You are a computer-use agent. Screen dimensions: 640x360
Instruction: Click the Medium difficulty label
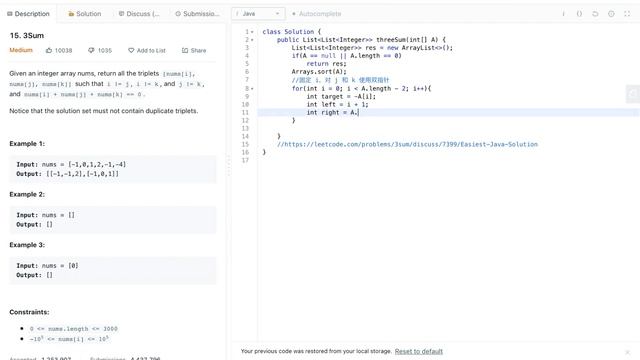click(x=21, y=50)
